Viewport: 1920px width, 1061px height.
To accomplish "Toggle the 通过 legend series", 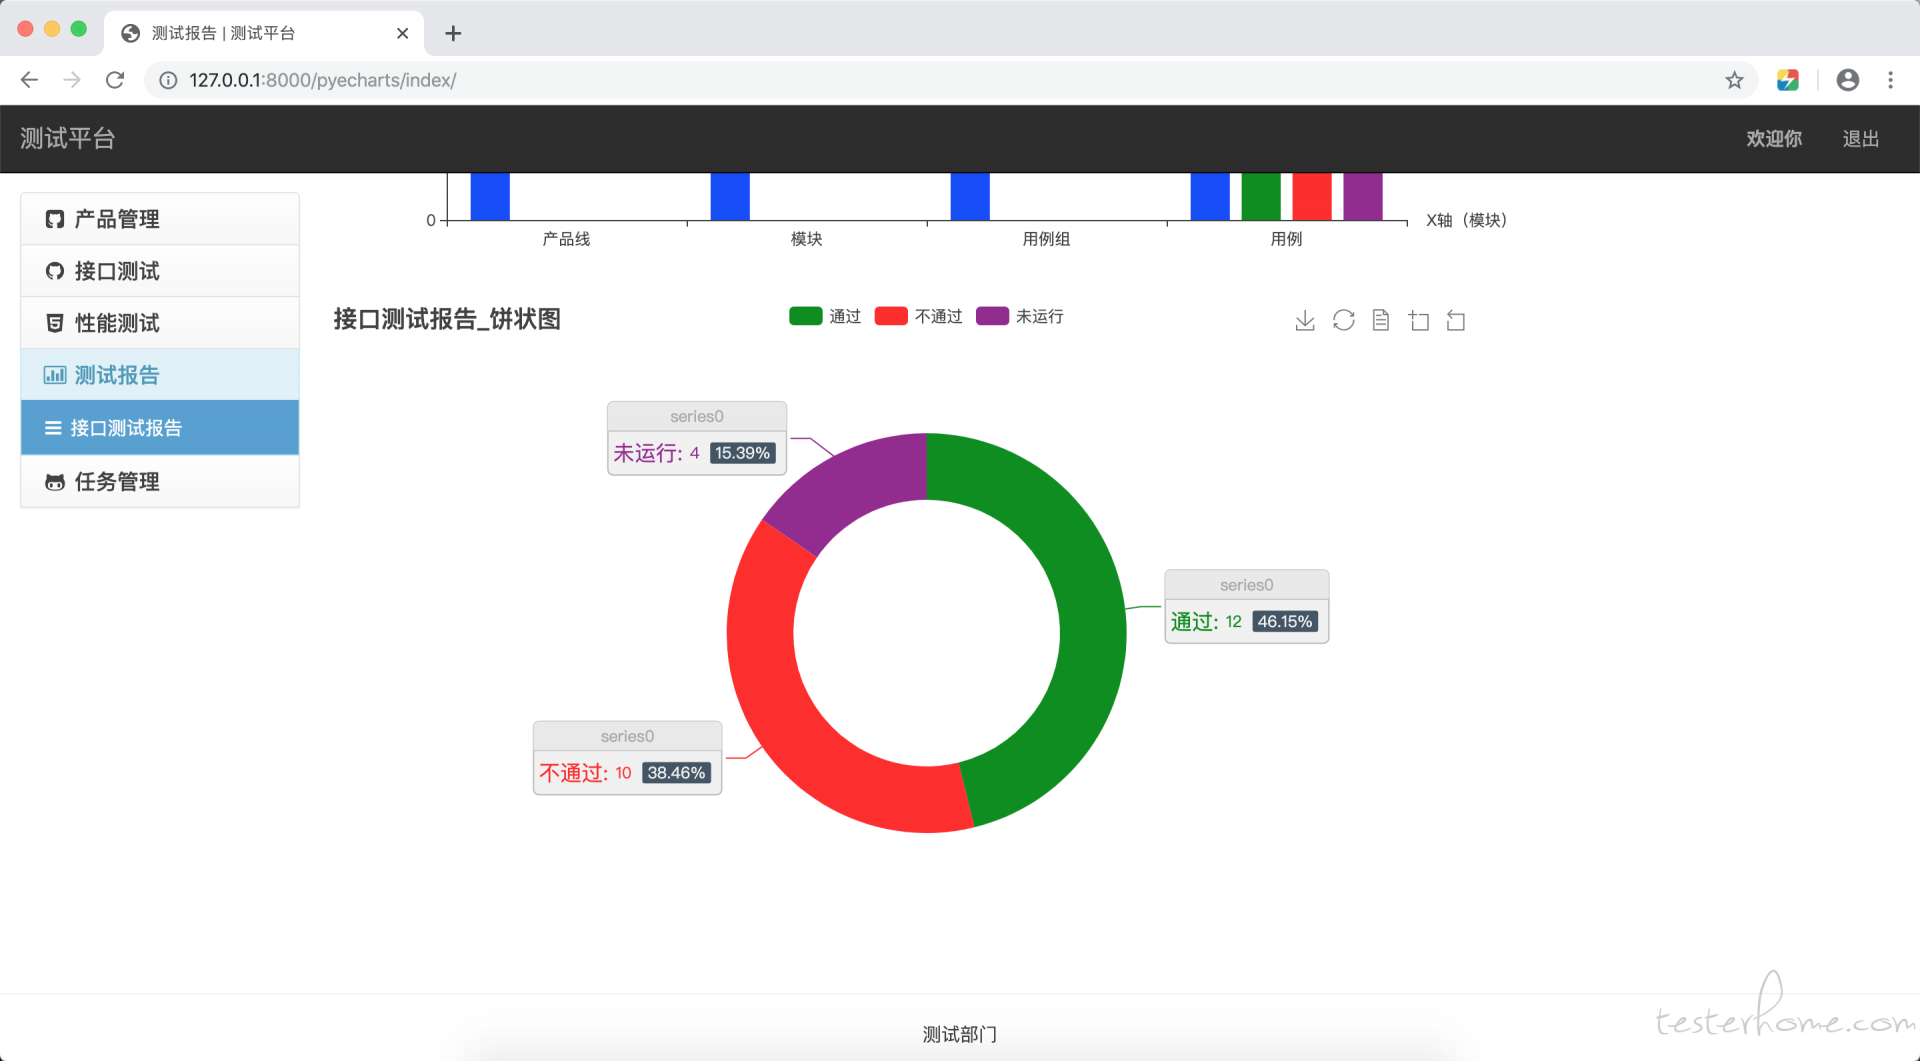I will (825, 316).
